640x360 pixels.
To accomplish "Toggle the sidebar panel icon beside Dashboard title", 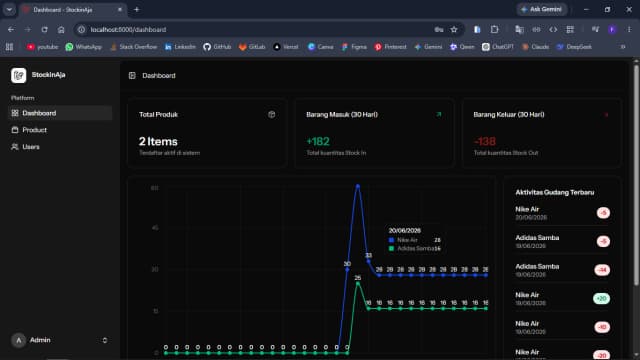I will coord(132,76).
